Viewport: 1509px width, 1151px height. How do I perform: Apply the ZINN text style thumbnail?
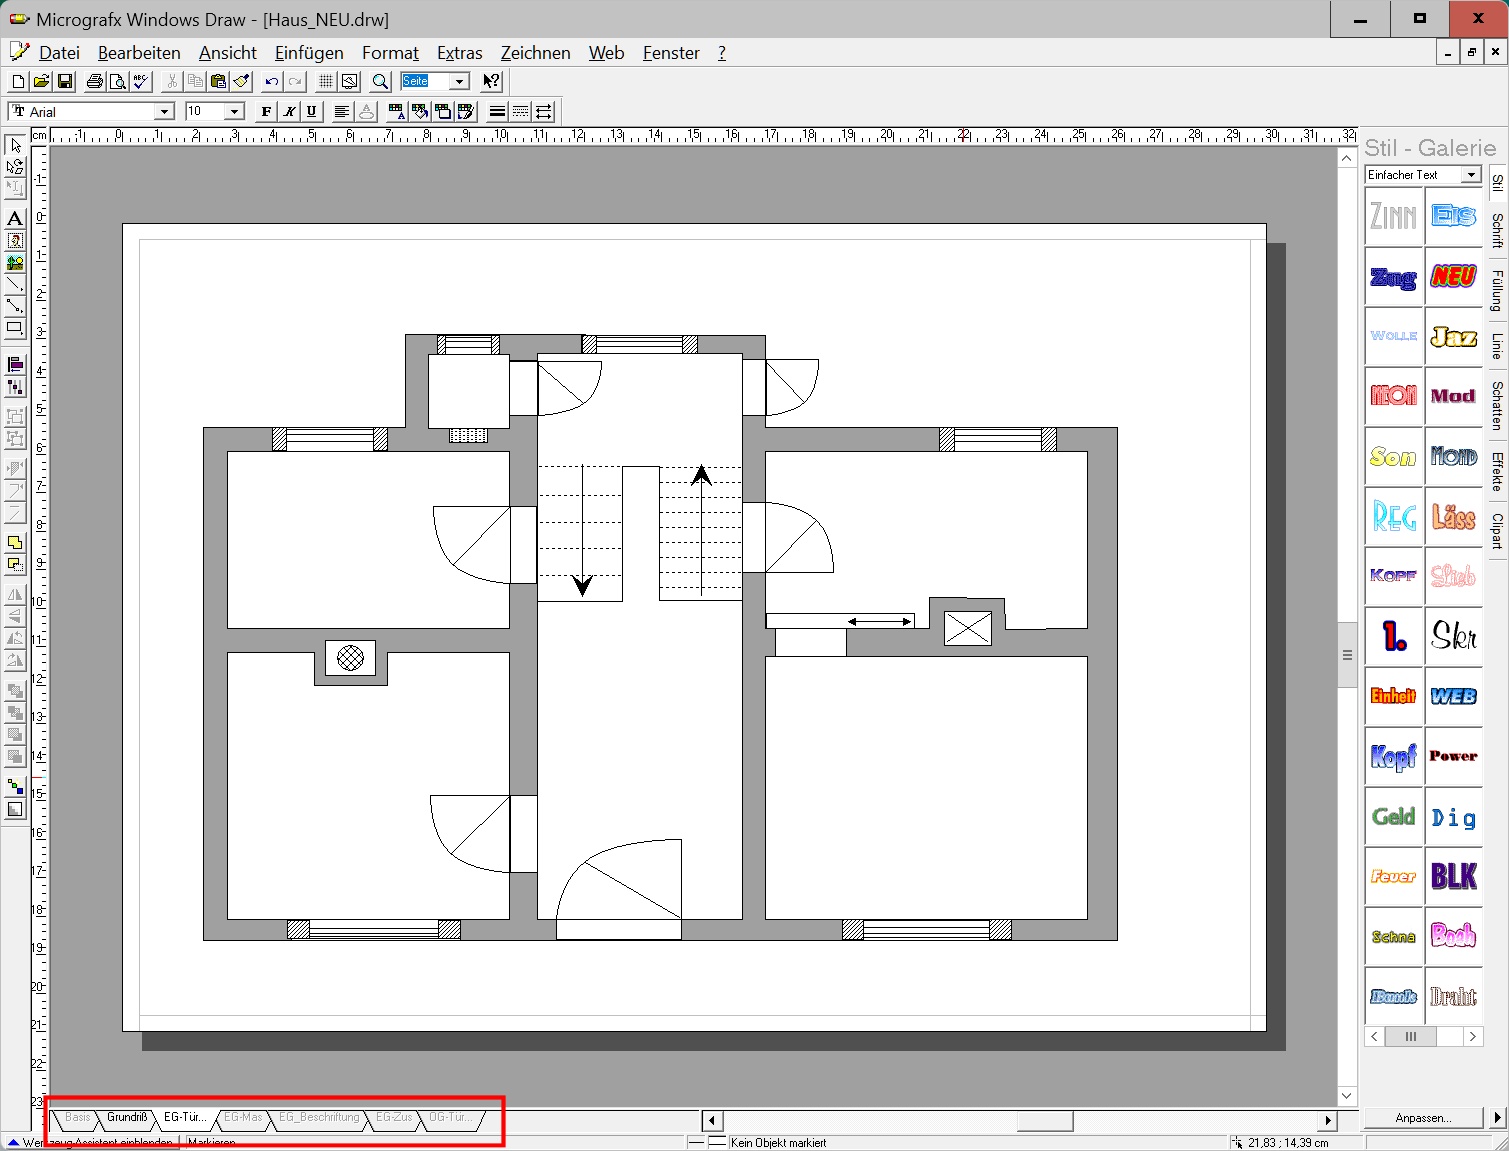1393,216
